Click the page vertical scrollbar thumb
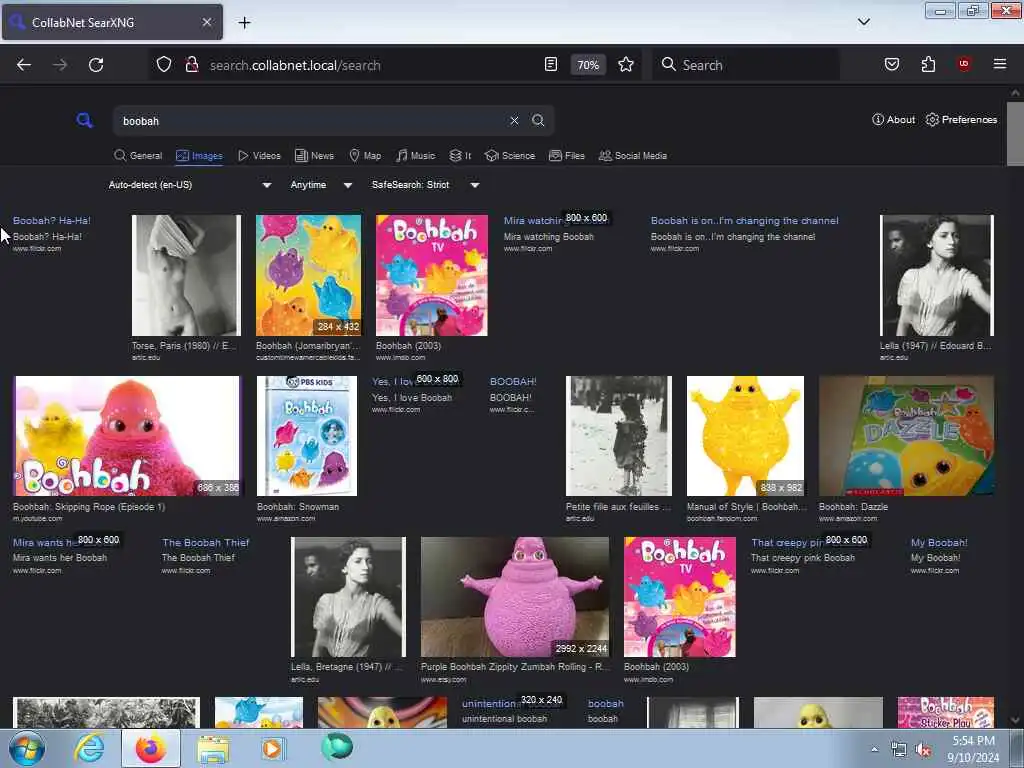This screenshot has height=768, width=1024. (1015, 134)
